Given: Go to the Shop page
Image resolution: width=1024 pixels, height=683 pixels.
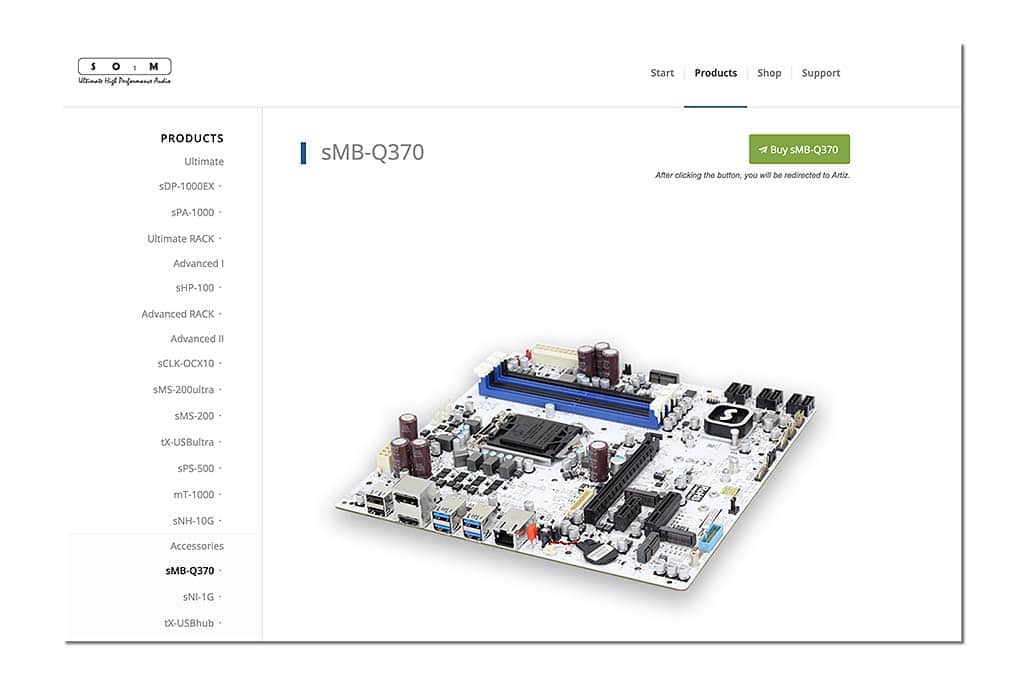Looking at the screenshot, I should click(769, 73).
